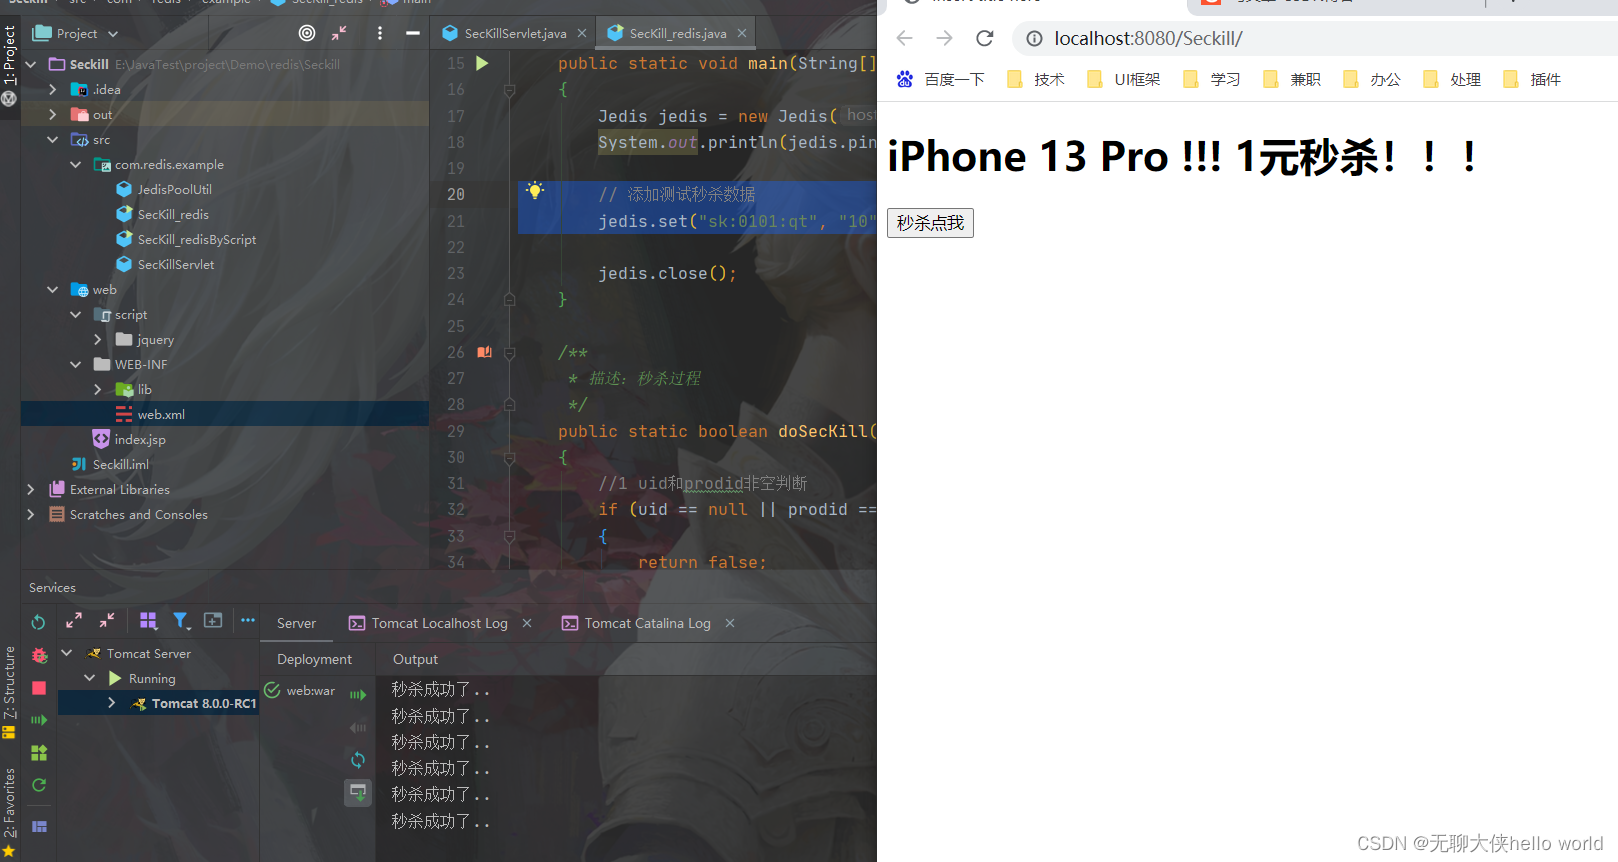Click the fold marker at line 26 gutter
This screenshot has height=862, width=1618.
click(510, 352)
